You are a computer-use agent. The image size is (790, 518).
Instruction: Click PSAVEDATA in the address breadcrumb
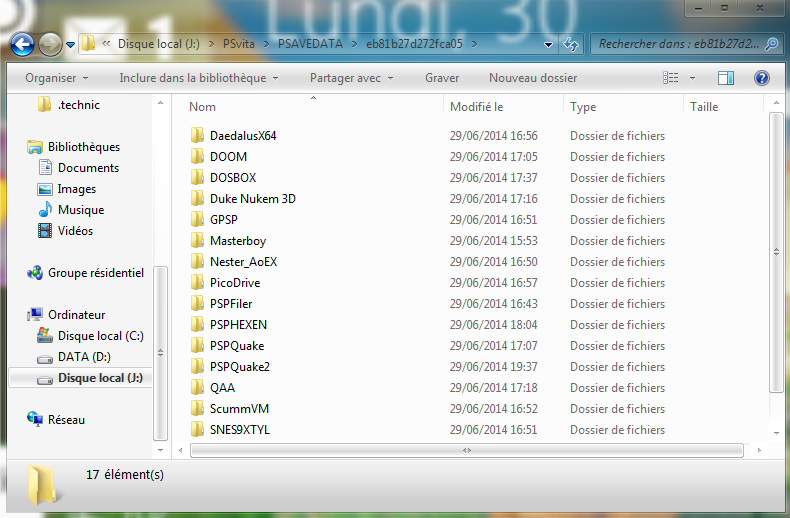310,44
